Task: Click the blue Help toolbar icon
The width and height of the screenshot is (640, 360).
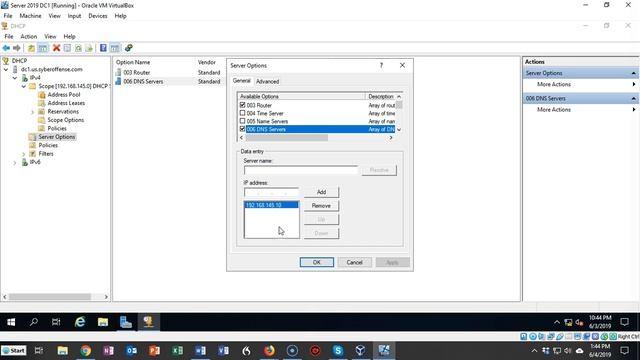Action: 103,48
